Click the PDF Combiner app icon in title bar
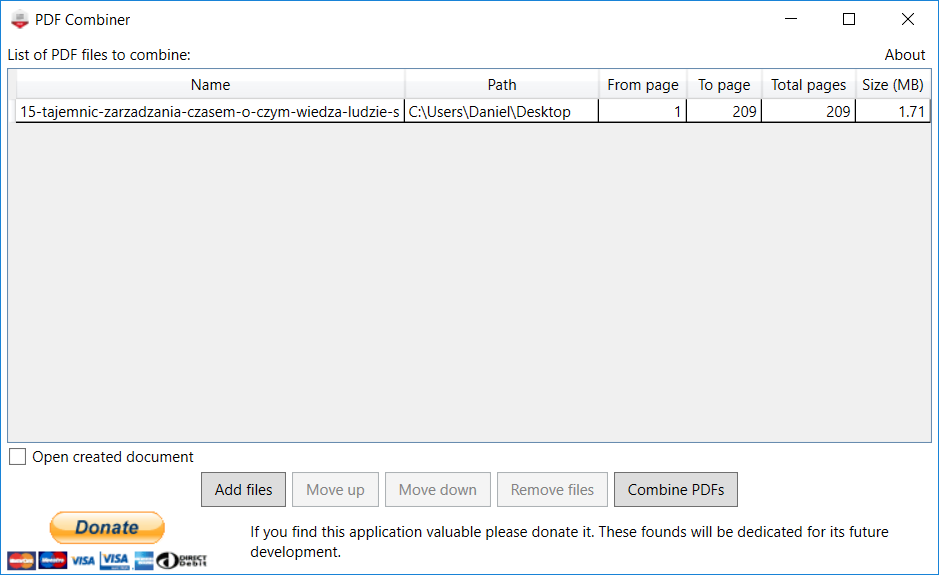This screenshot has width=939, height=575. (19, 20)
